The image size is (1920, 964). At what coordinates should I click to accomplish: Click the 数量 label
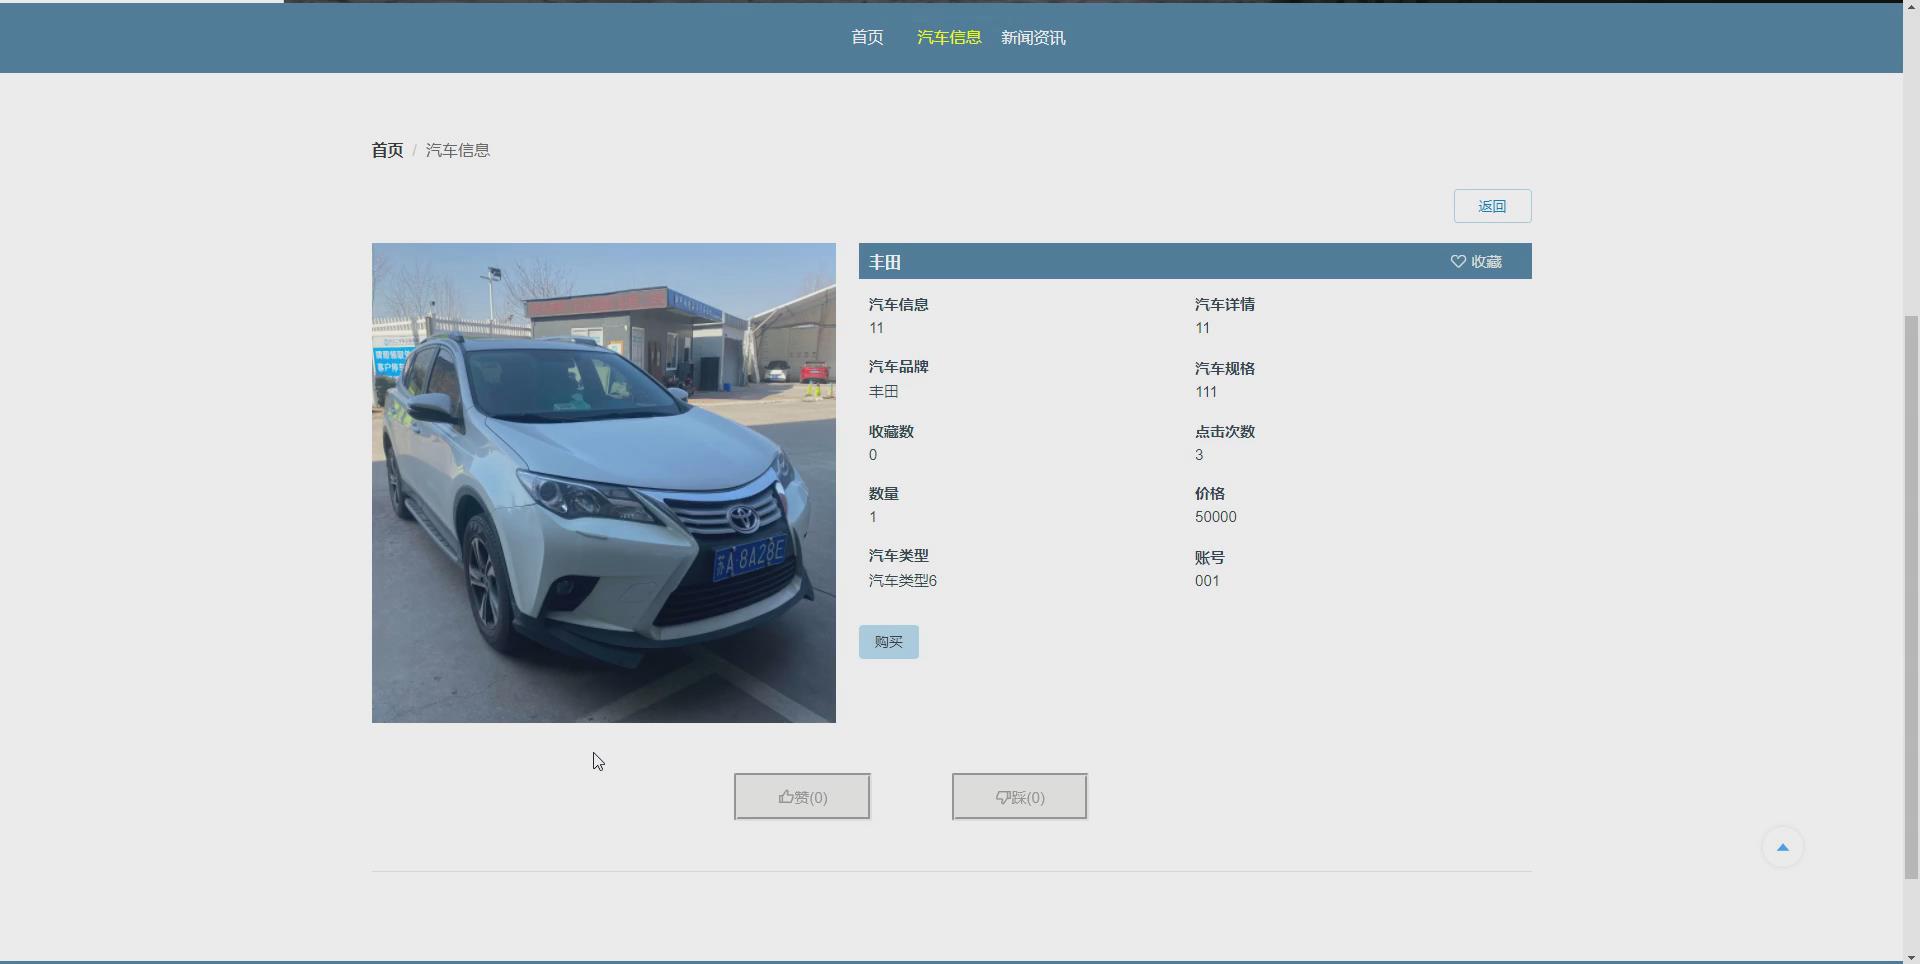[883, 494]
